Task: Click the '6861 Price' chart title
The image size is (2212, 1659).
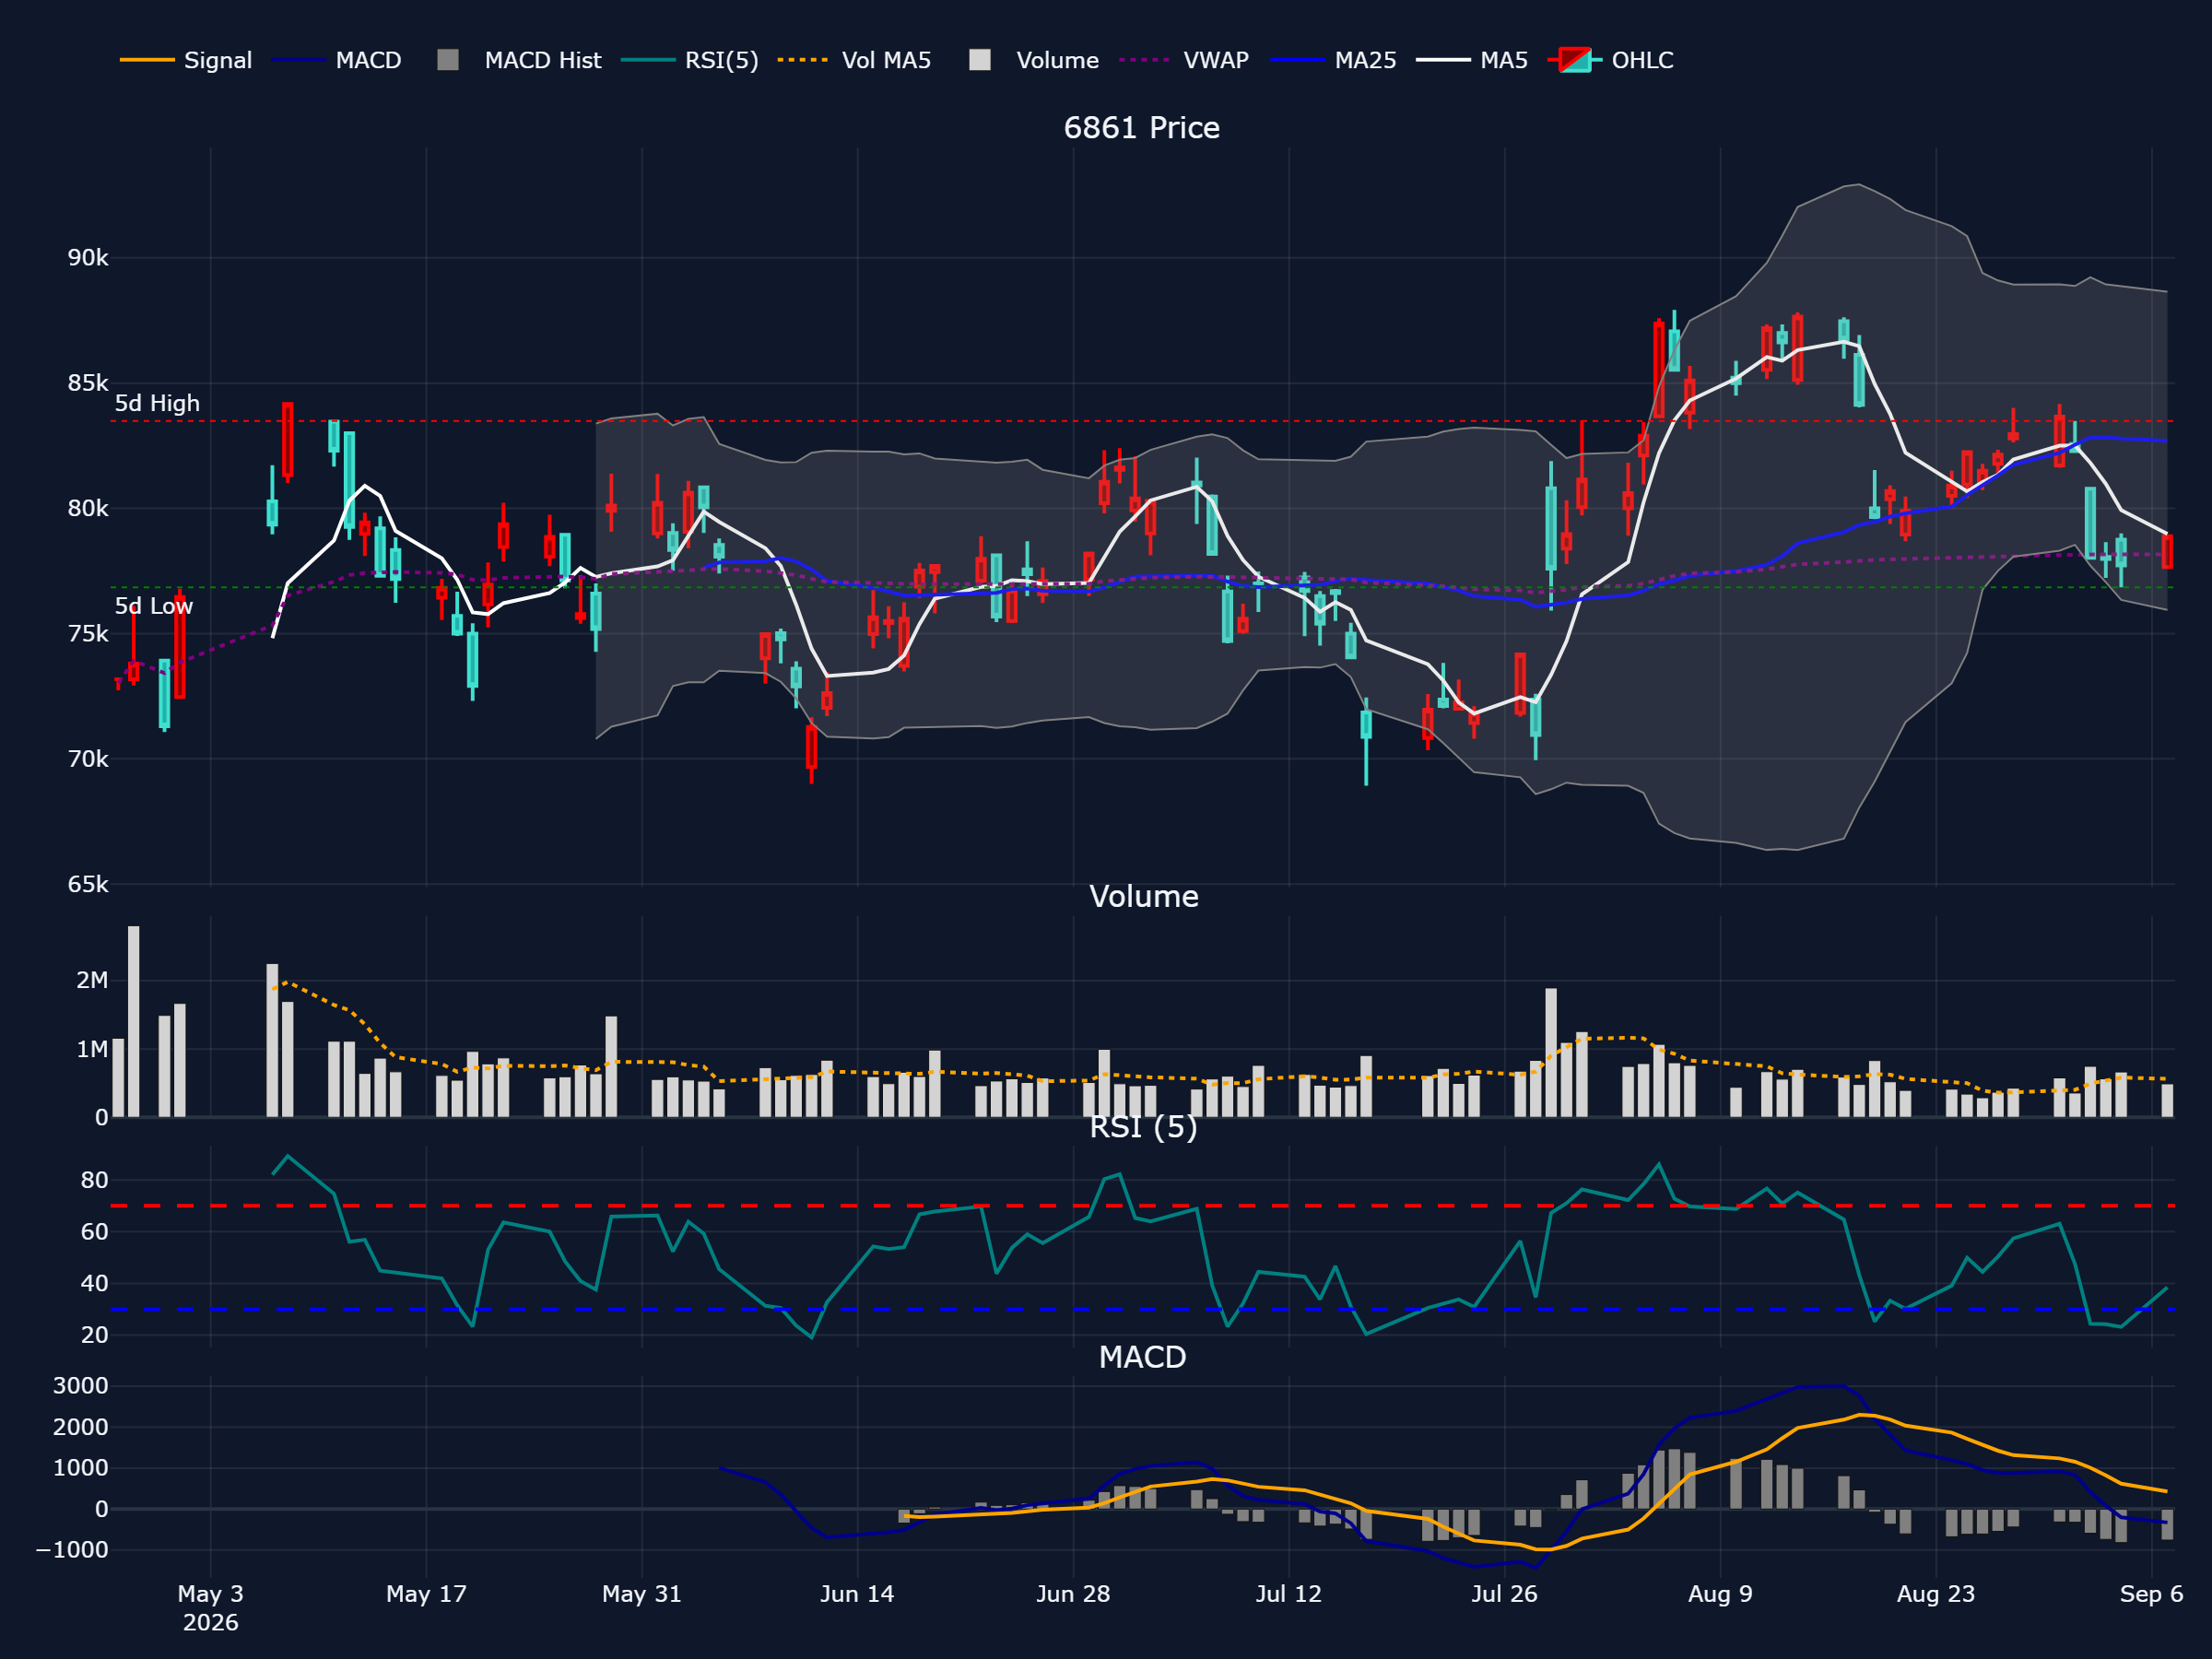Action: point(1141,128)
